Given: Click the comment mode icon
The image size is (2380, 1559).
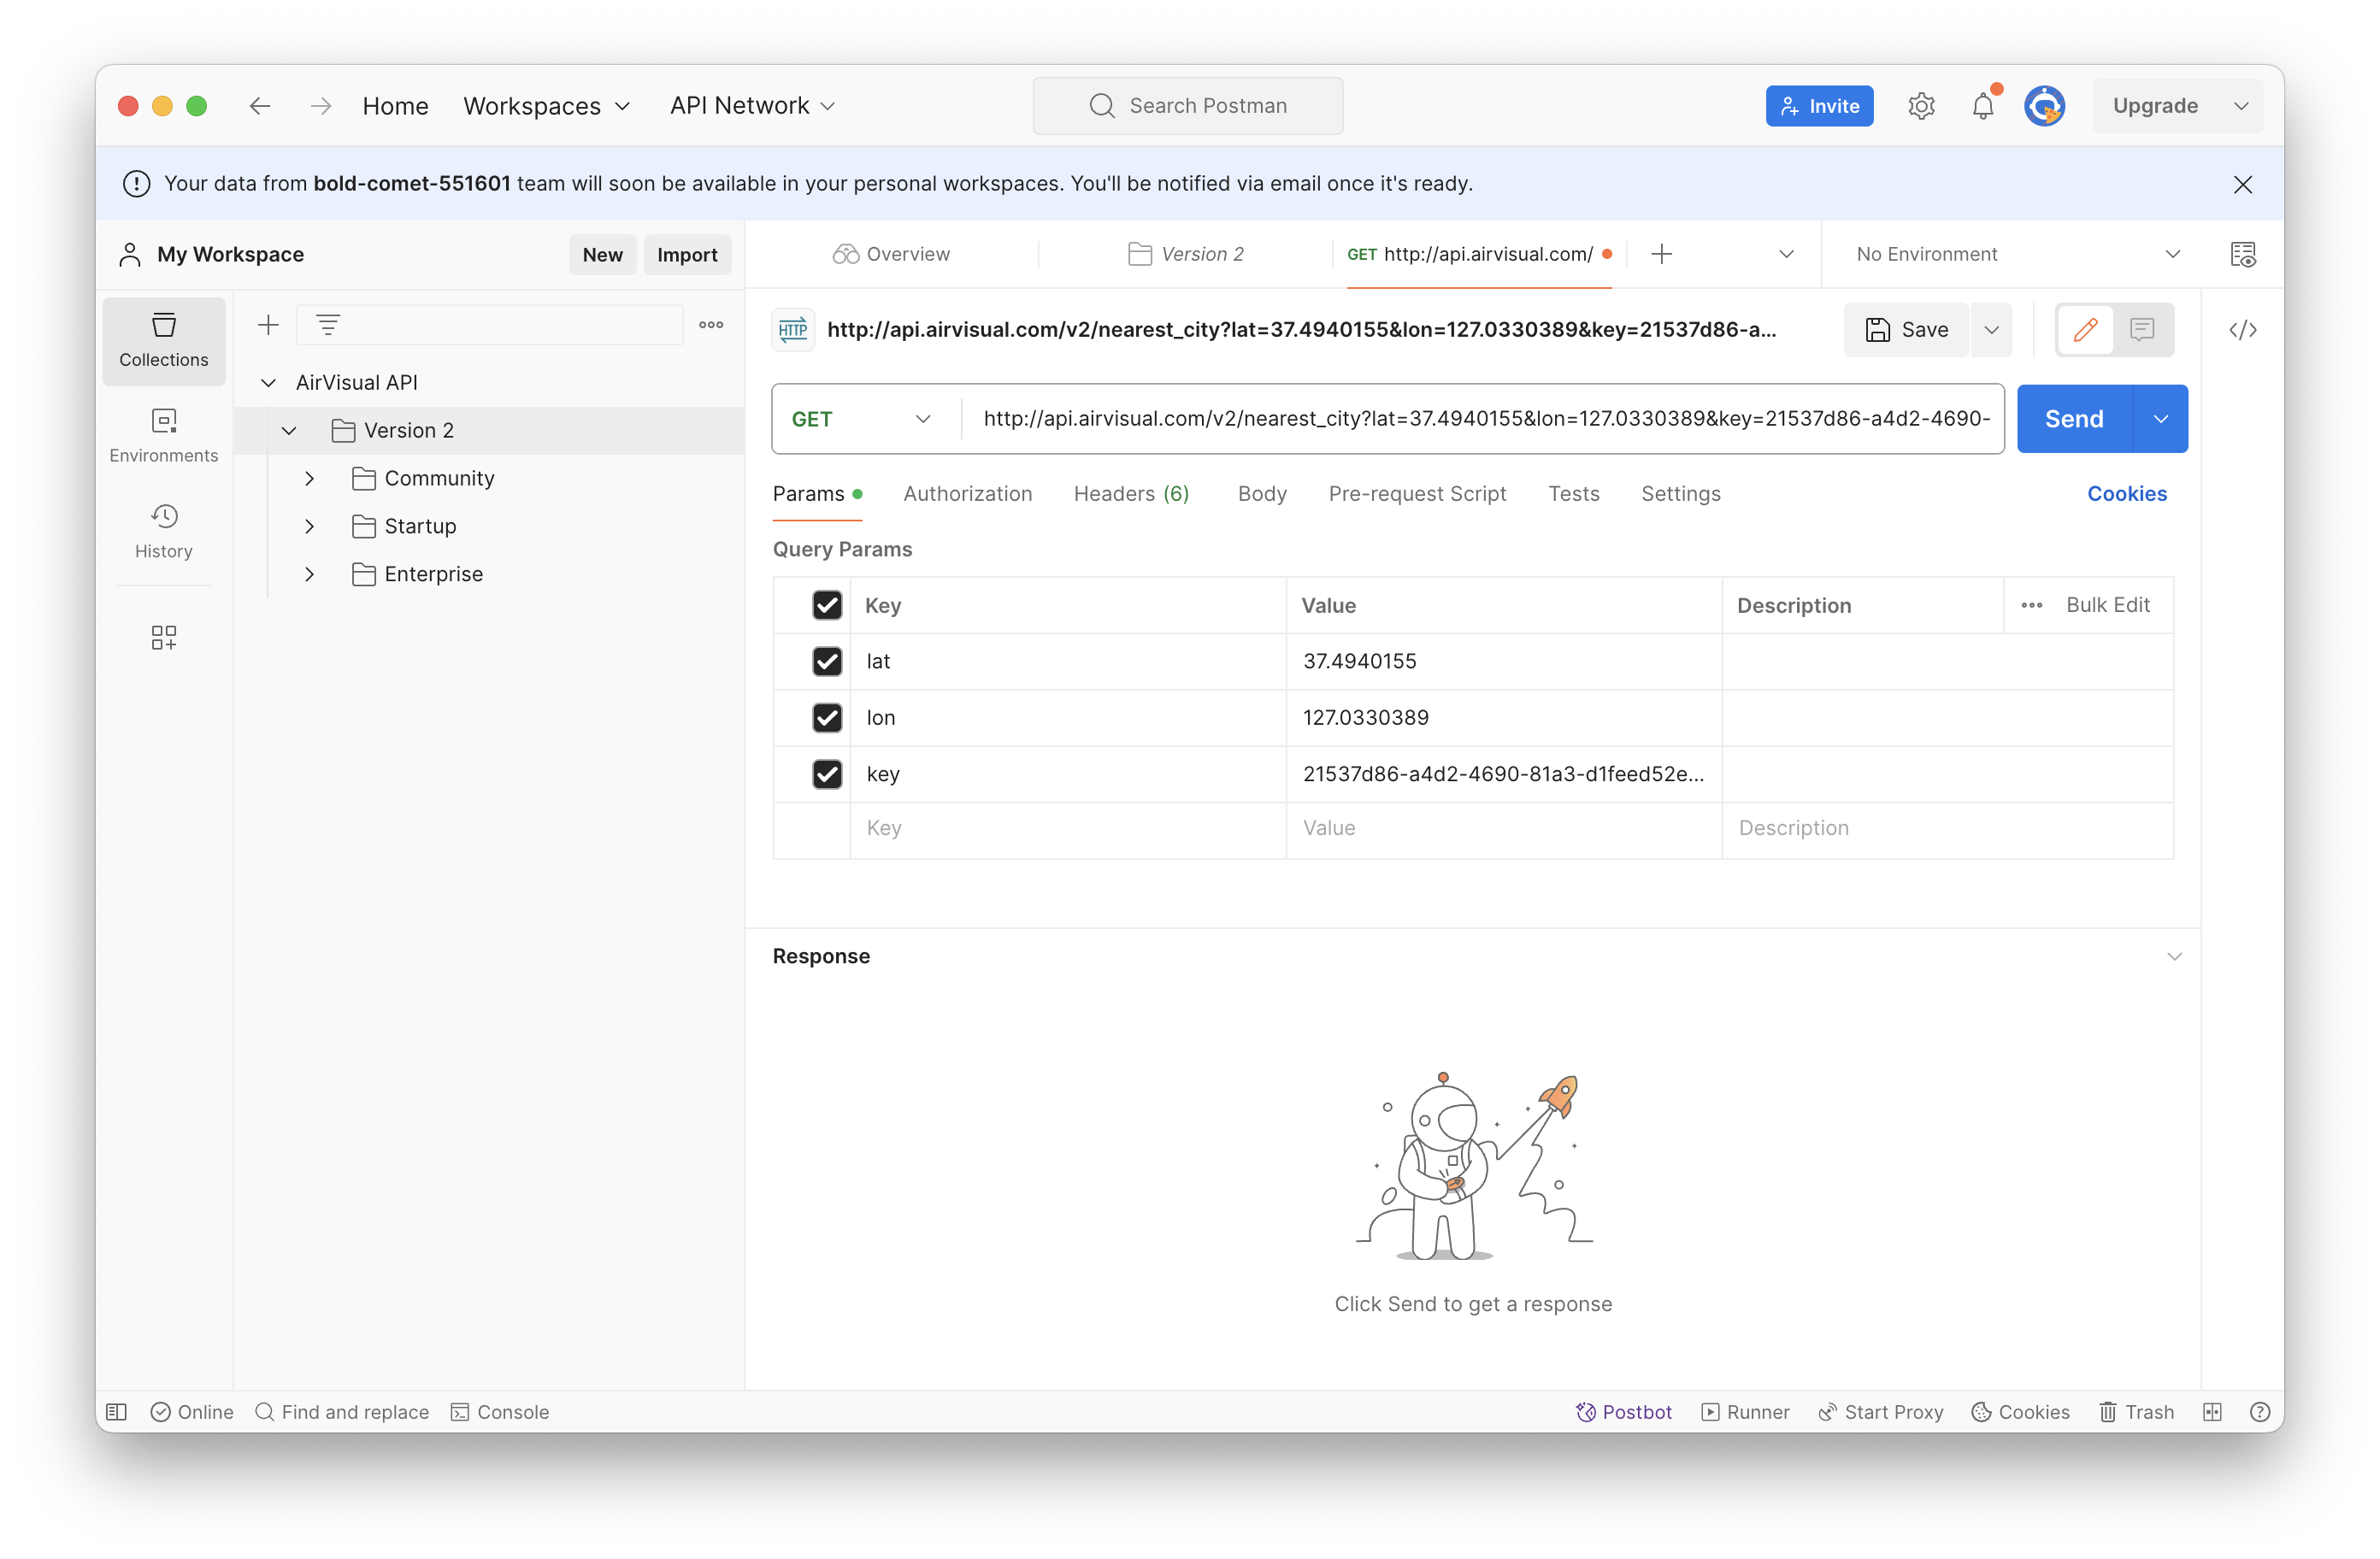Looking at the screenshot, I should [2141, 330].
